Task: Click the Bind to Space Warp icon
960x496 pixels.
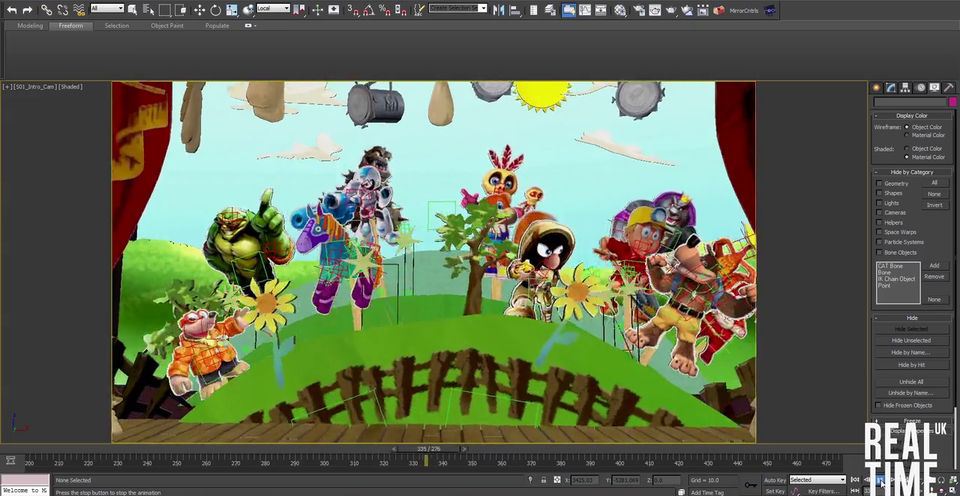Action: click(x=79, y=10)
